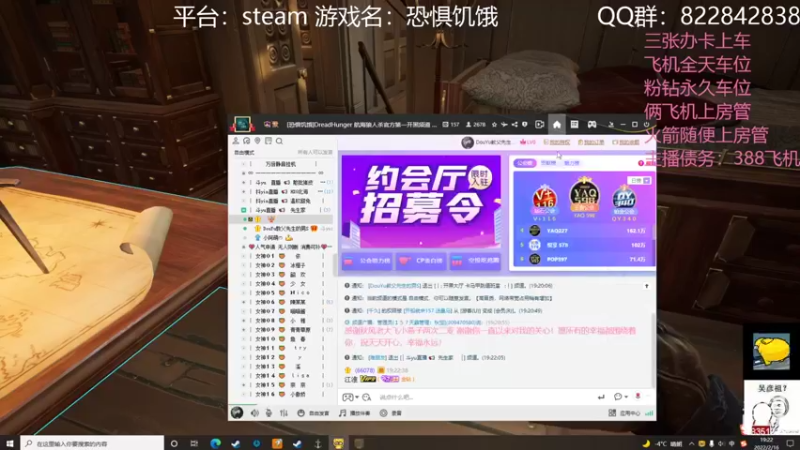This screenshot has width=800, height=450.
Task: Open user avatar in bottom bar
Action: point(237,412)
